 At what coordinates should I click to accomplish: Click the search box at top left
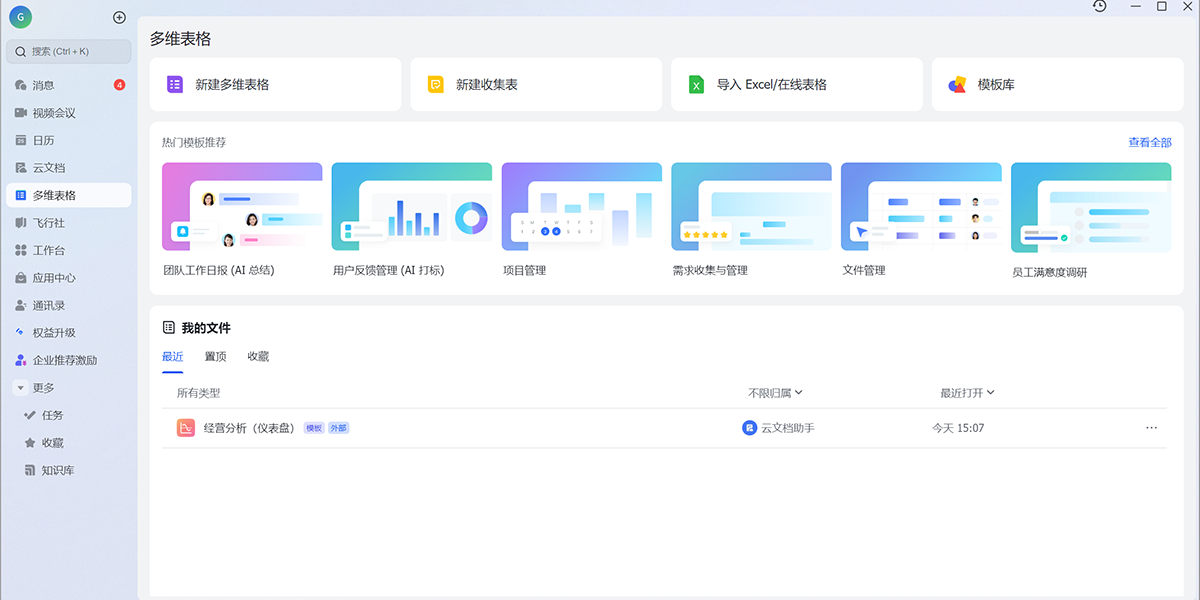[x=67, y=51]
